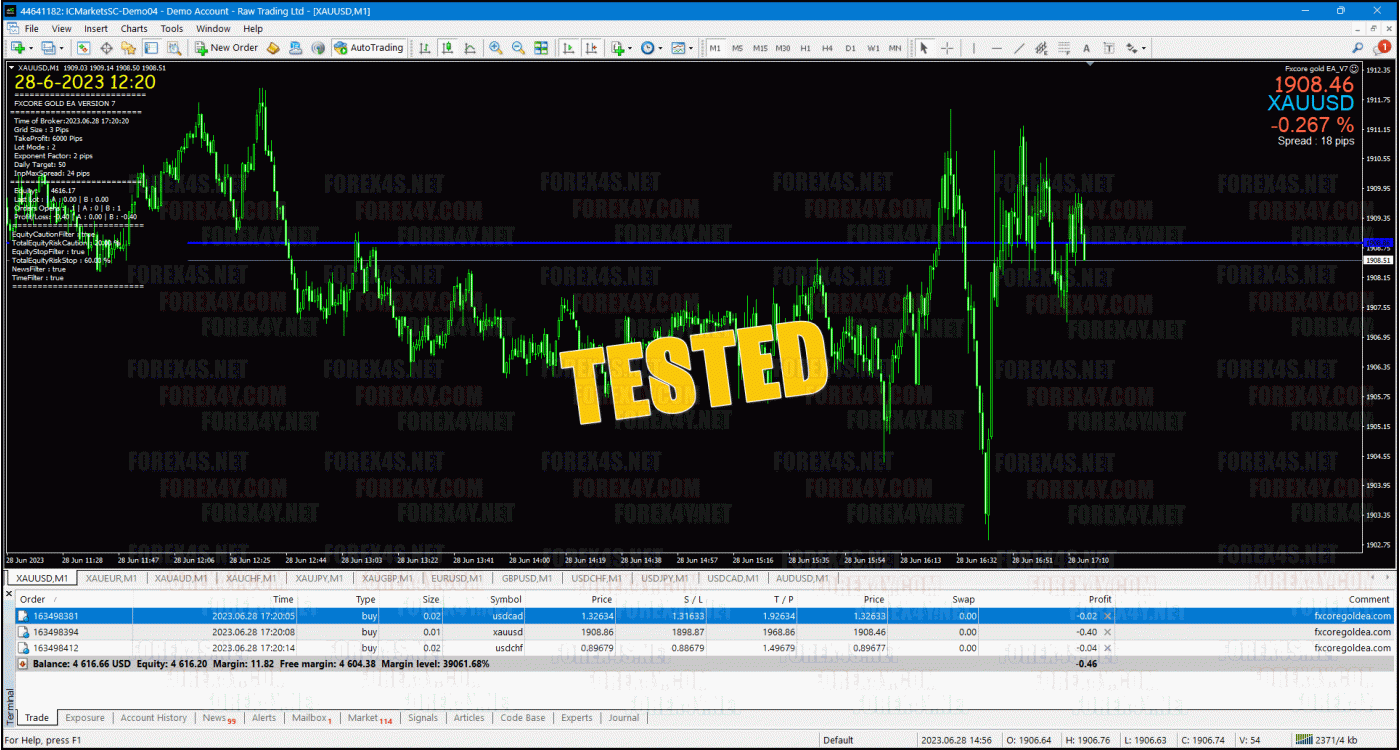The width and height of the screenshot is (1400, 750).
Task: Expand the new chart dropdown arrow
Action: (x=32, y=48)
